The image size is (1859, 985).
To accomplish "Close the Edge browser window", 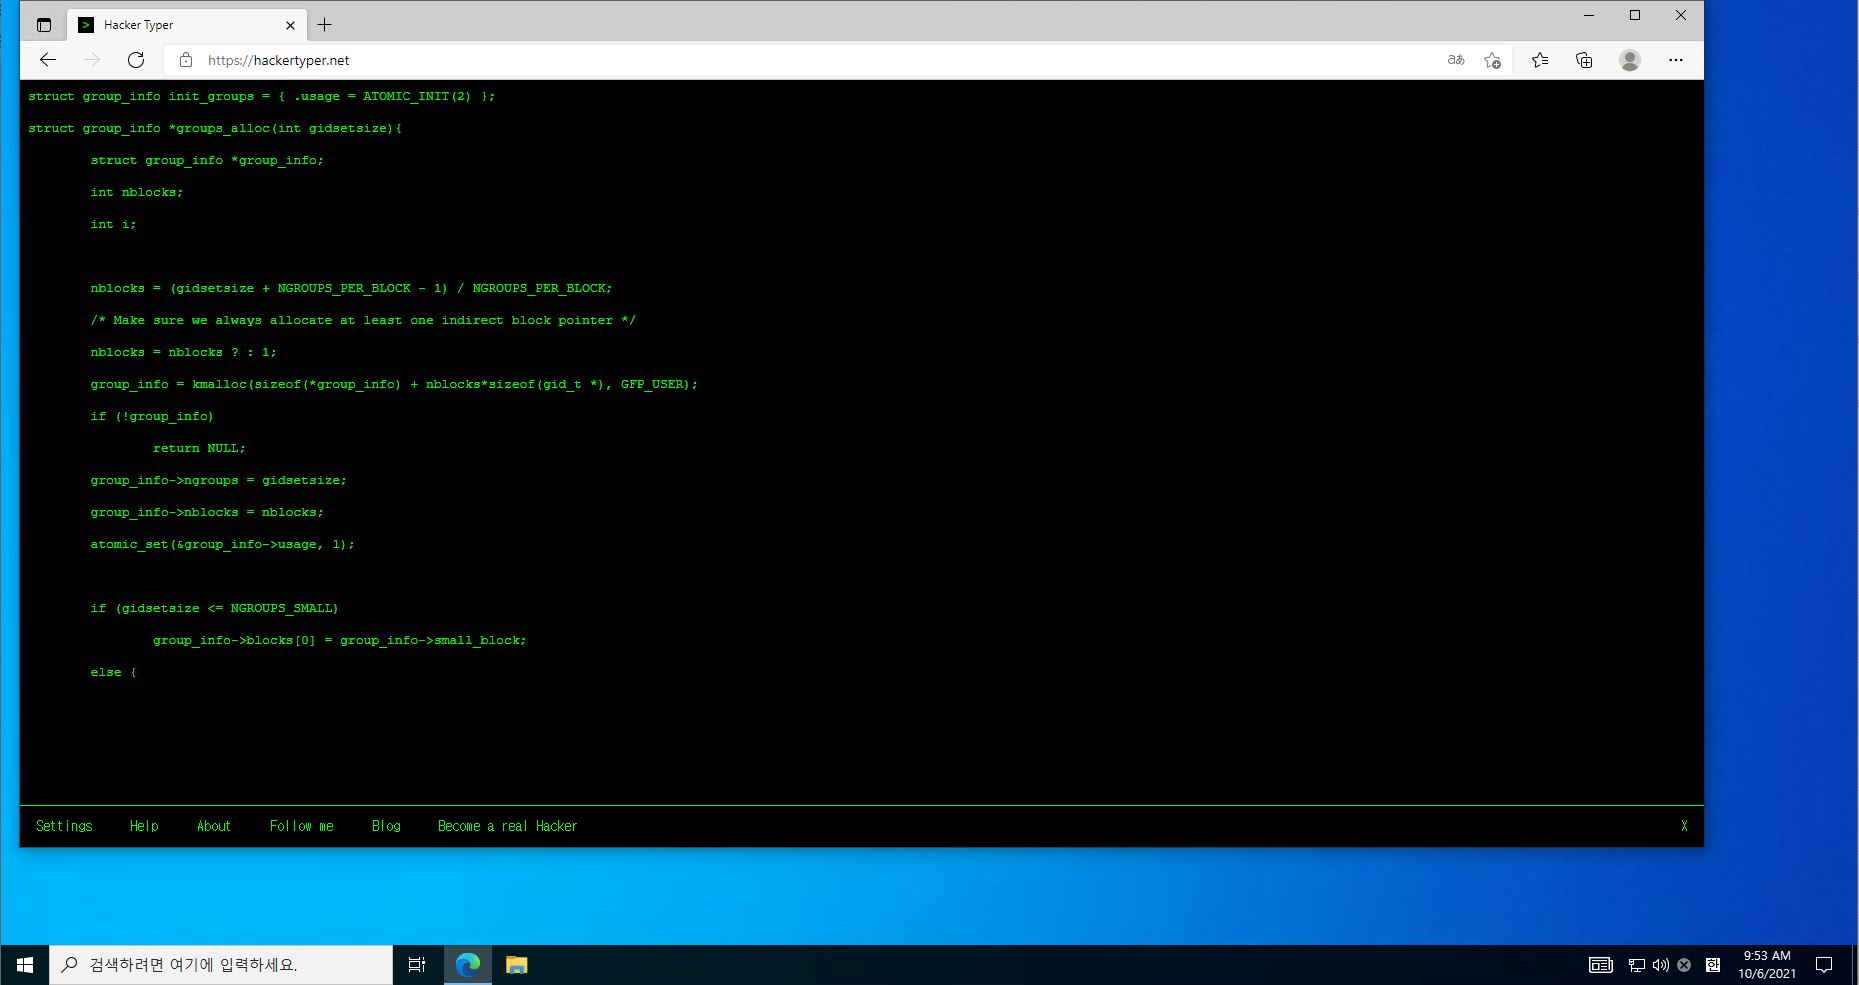I will (x=1681, y=15).
